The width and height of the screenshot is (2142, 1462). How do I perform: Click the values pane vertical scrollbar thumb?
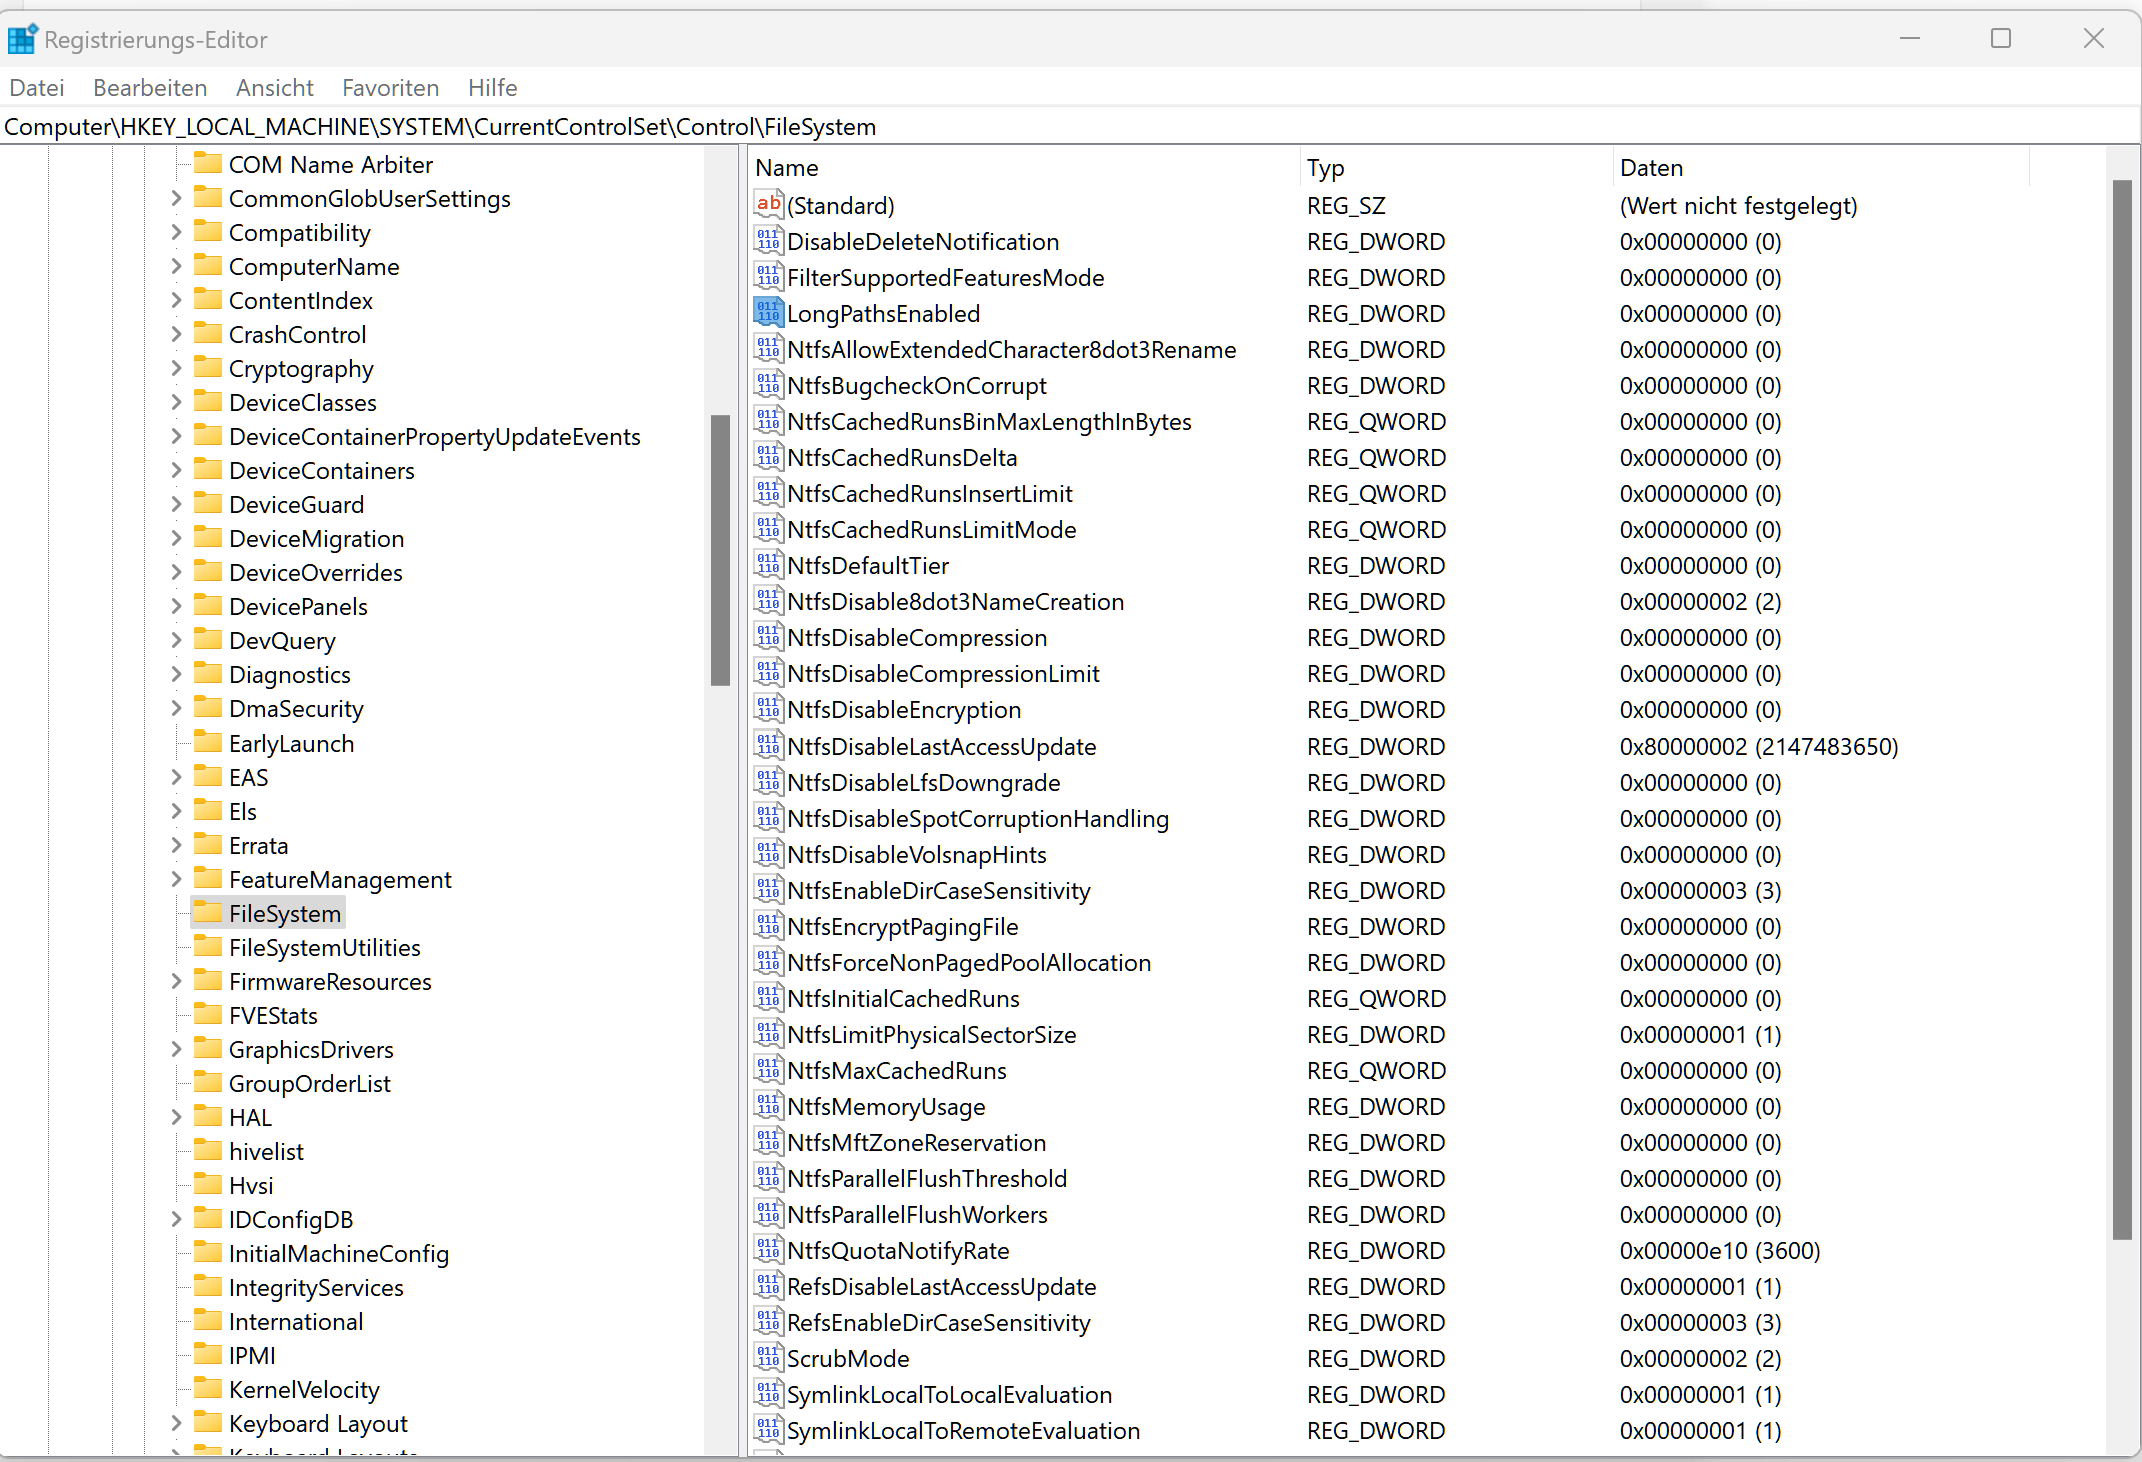[x=2122, y=710]
